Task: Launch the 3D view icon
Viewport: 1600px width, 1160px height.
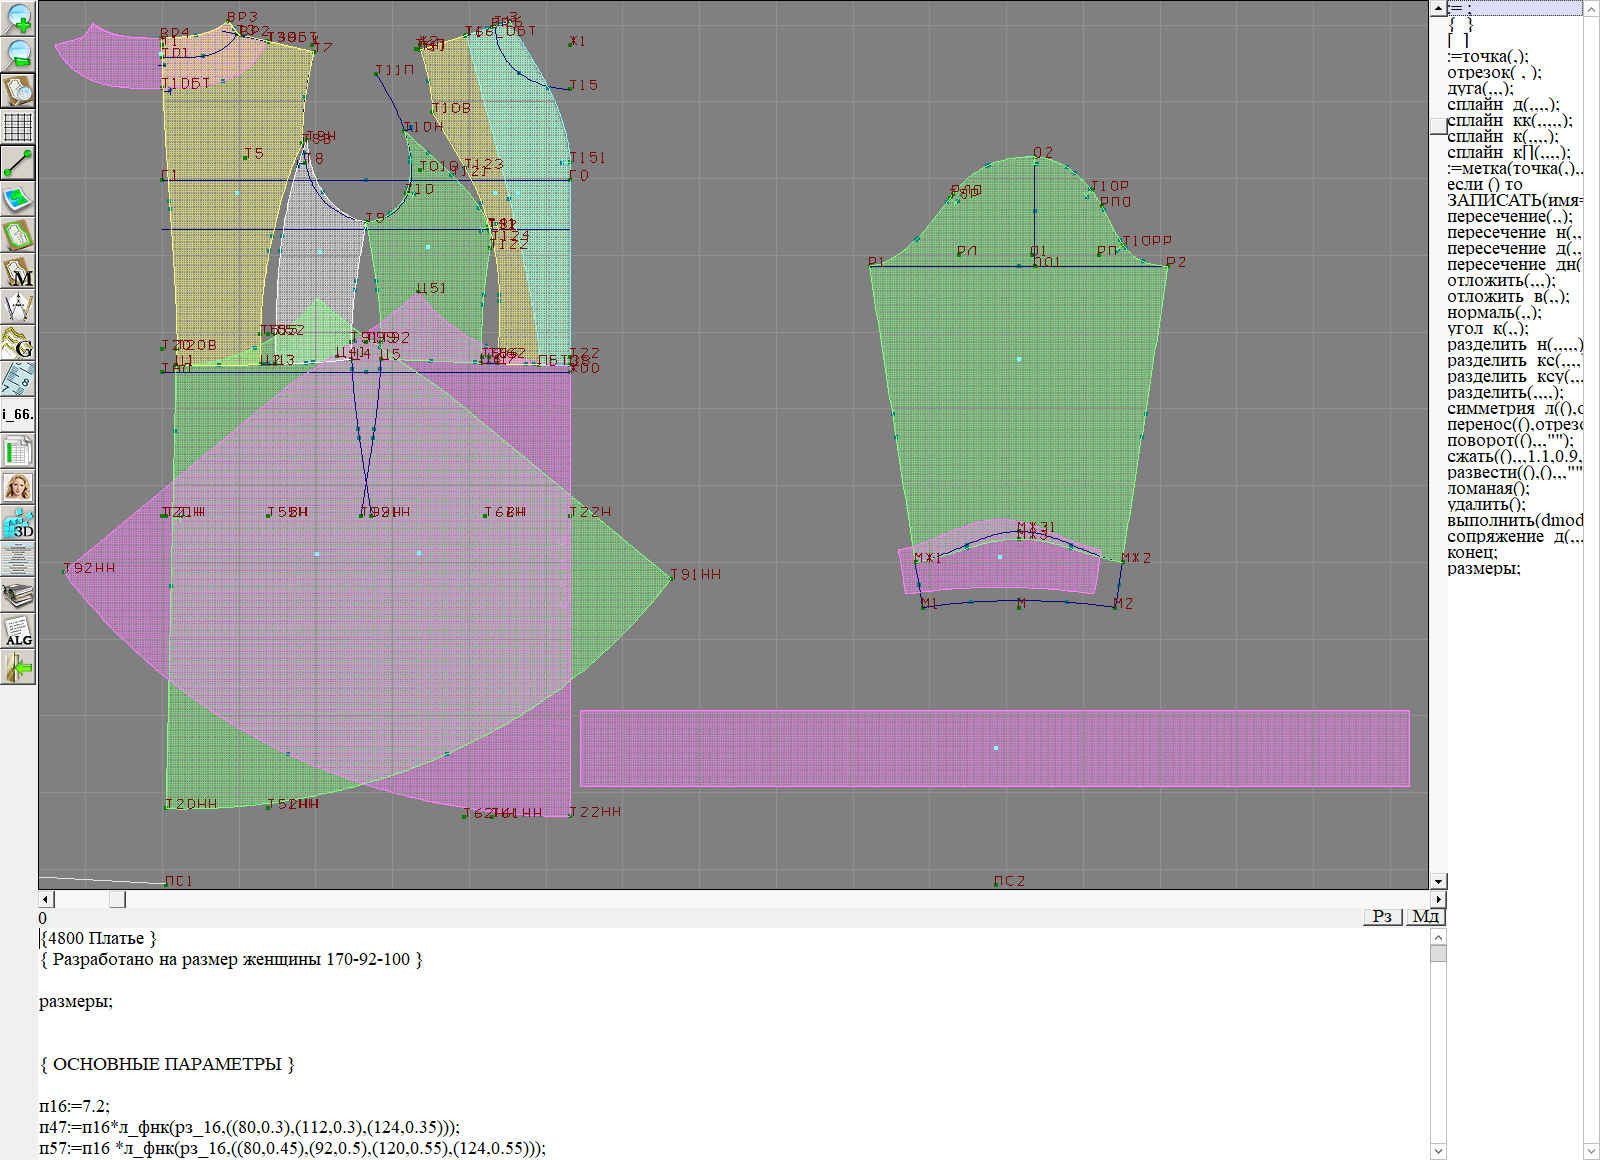Action: (x=18, y=523)
